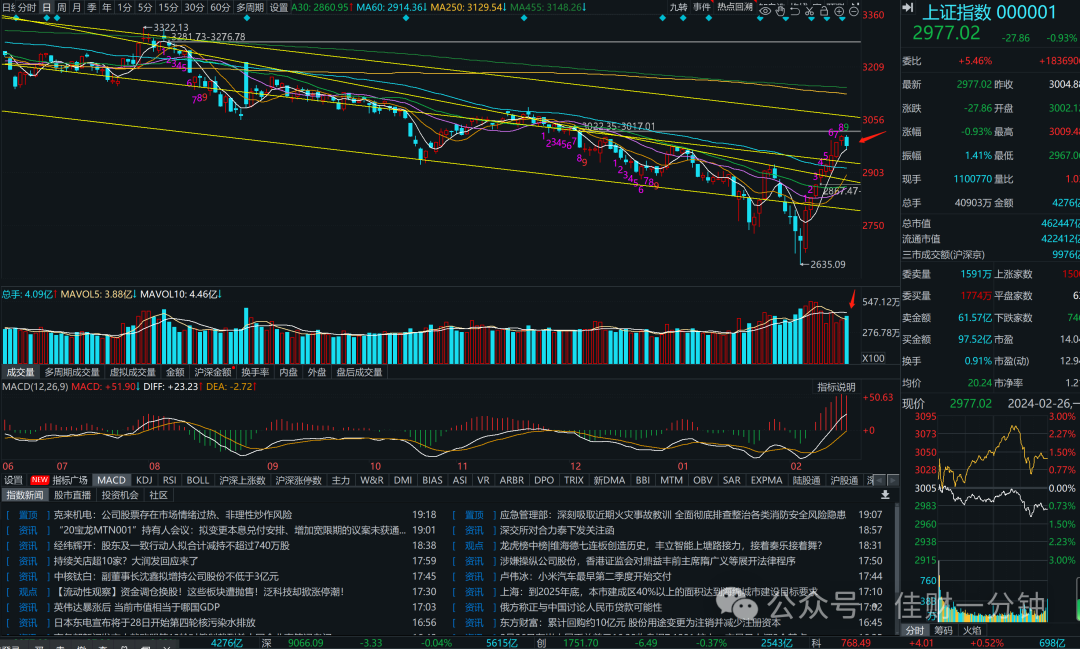Select the EXPMA indicator tab
Screen dimensions: 1080x649
pos(767,480)
